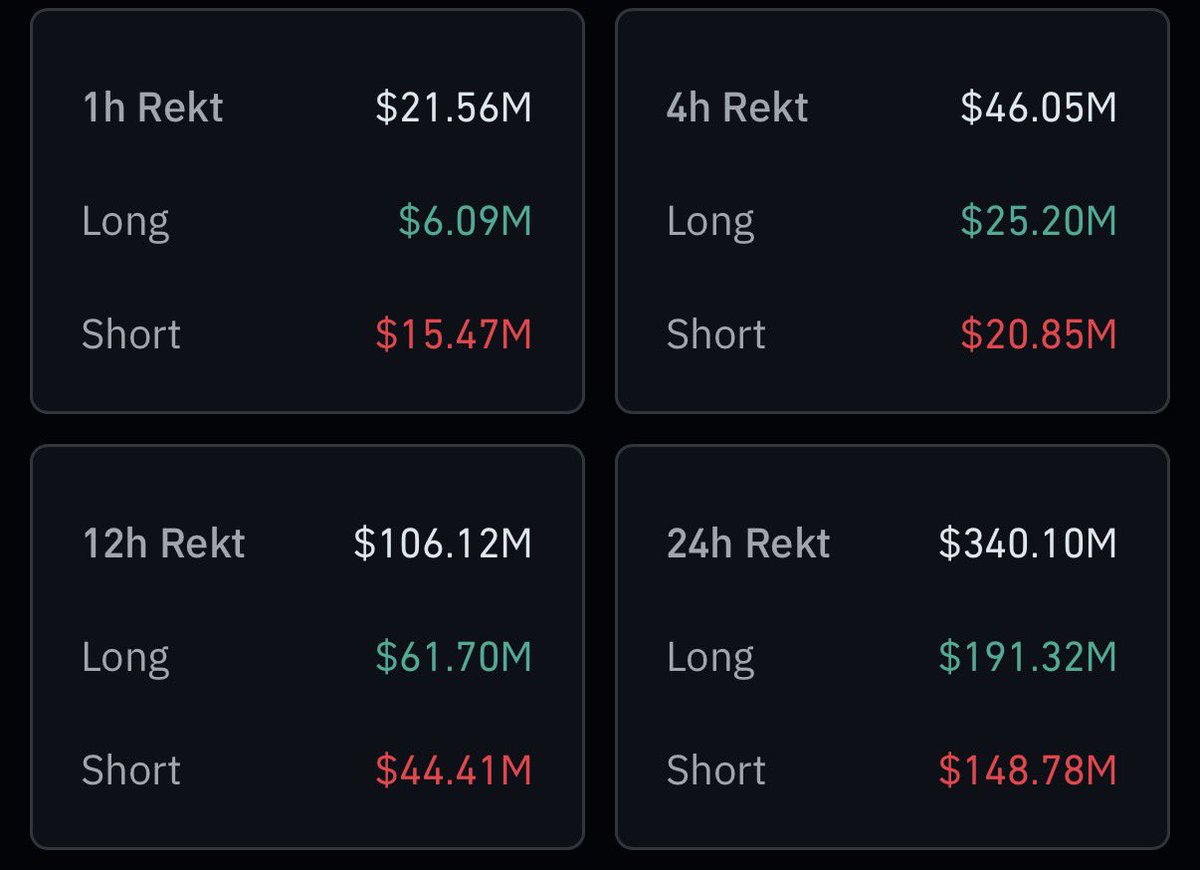Screen dimensions: 1200x870
Task: Click the 4h Short value $20.85M
Action: click(x=1038, y=334)
